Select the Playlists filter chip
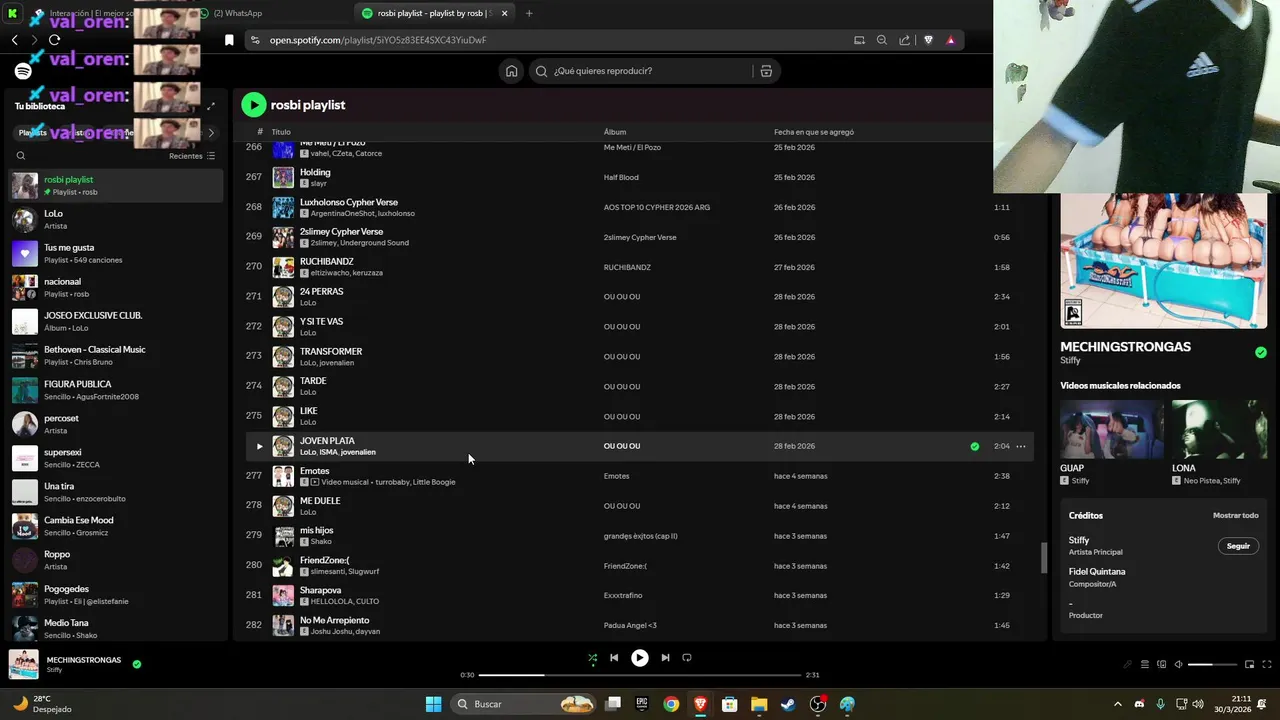The height and width of the screenshot is (720, 1280). click(x=32, y=132)
